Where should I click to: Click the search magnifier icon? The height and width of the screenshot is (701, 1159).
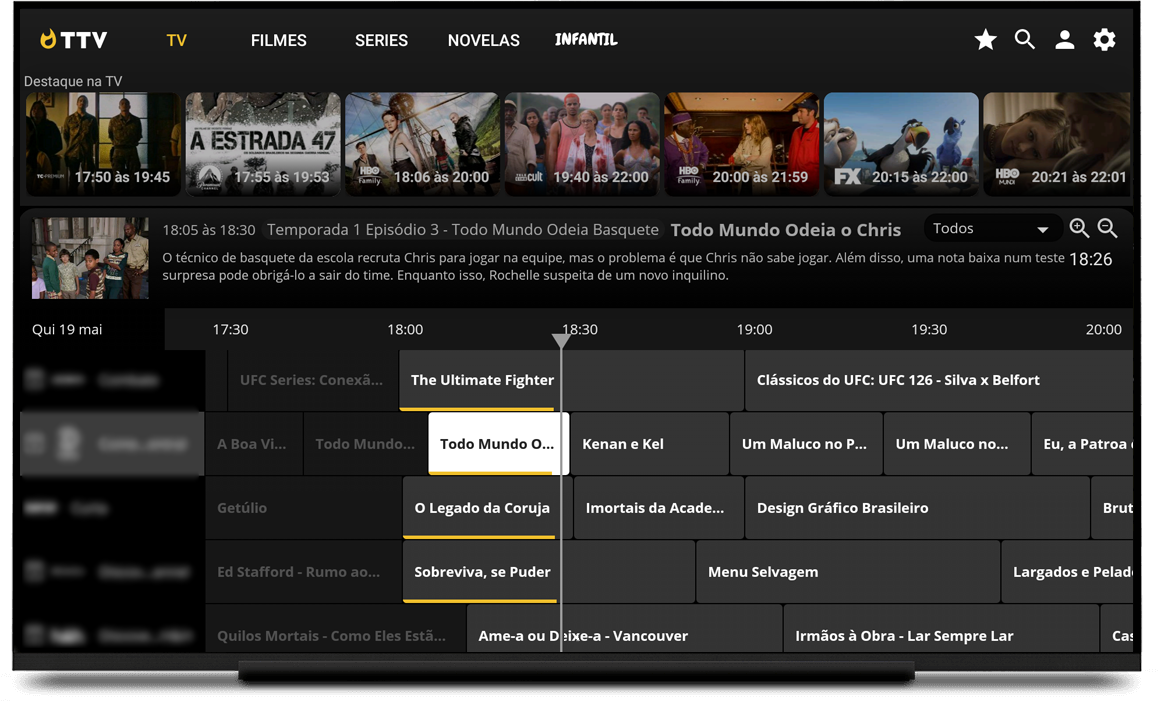click(1024, 40)
